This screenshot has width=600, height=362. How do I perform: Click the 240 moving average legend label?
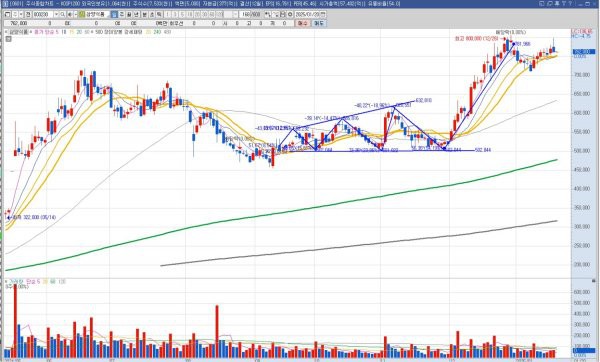click(157, 32)
